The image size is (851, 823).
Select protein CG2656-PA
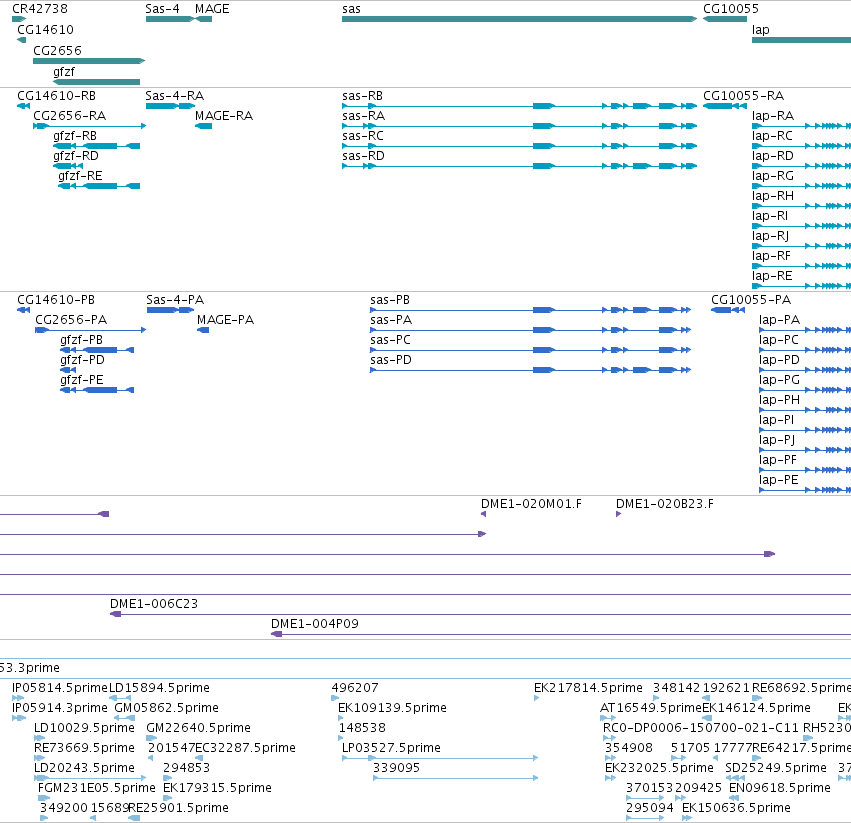[x=91, y=330]
